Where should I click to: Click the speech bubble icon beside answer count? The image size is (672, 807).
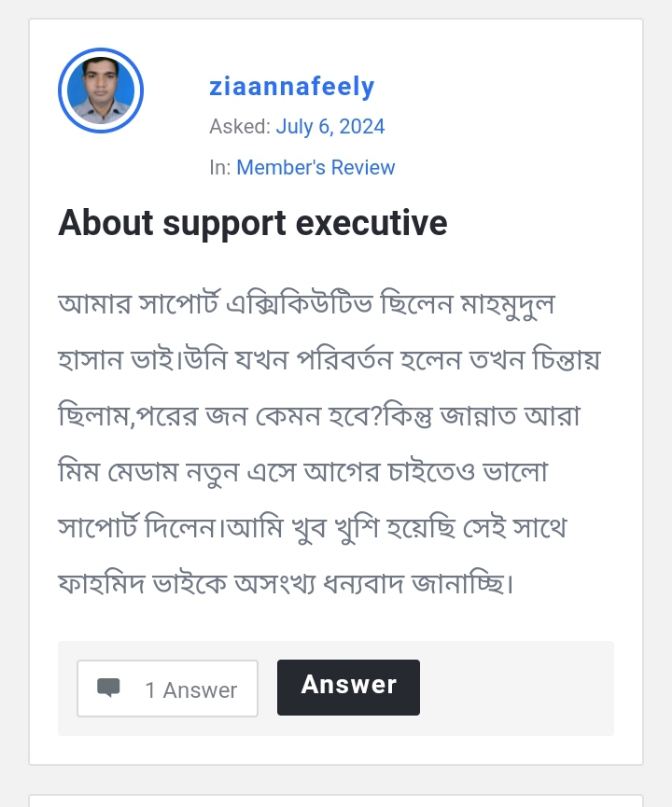coord(109,688)
